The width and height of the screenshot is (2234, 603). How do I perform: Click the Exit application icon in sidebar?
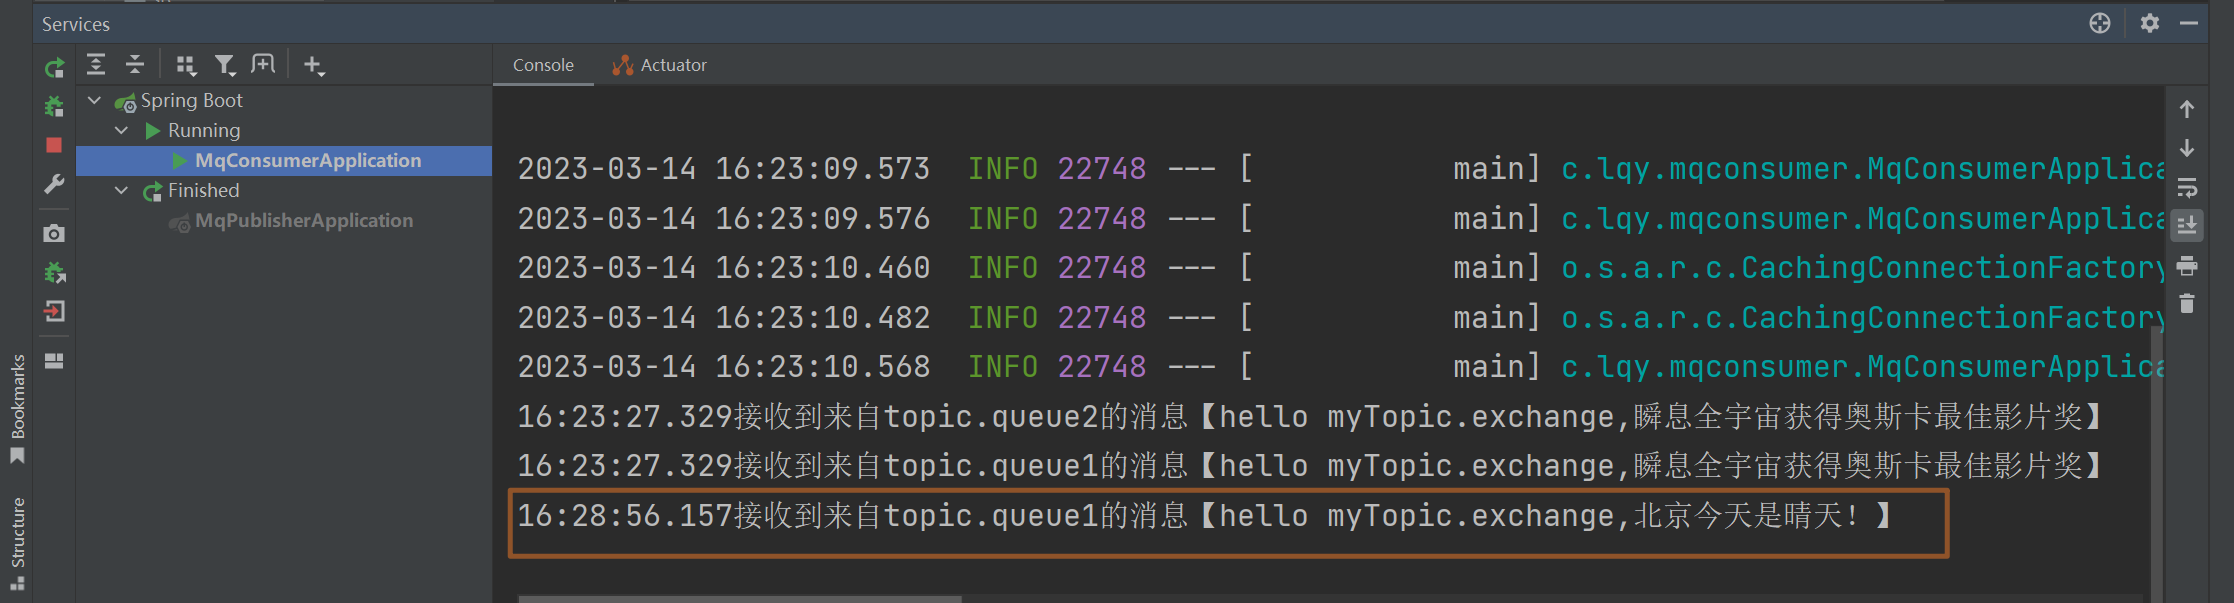(54, 311)
